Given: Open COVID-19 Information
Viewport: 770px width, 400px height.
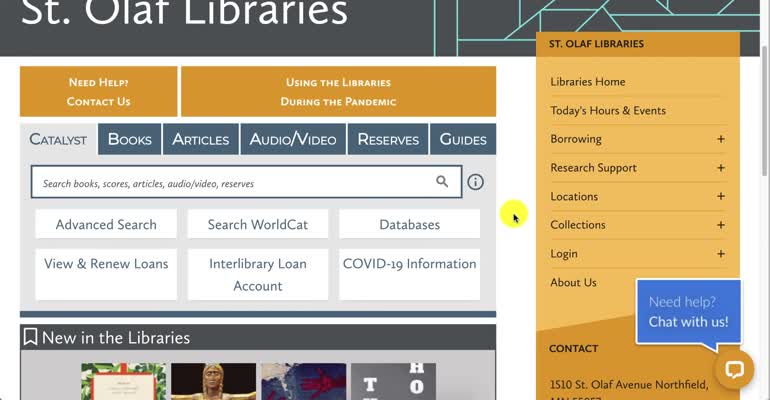Looking at the screenshot, I should [410, 274].
